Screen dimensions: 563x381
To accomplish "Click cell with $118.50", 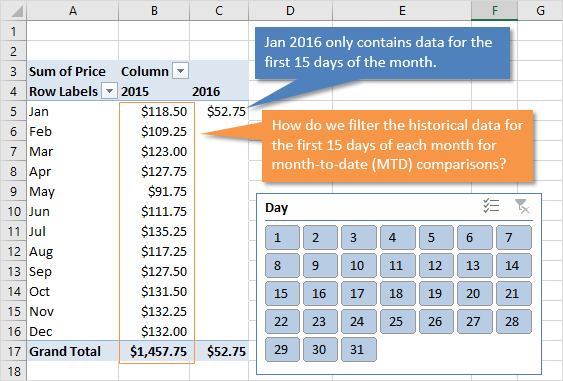I will click(154, 111).
